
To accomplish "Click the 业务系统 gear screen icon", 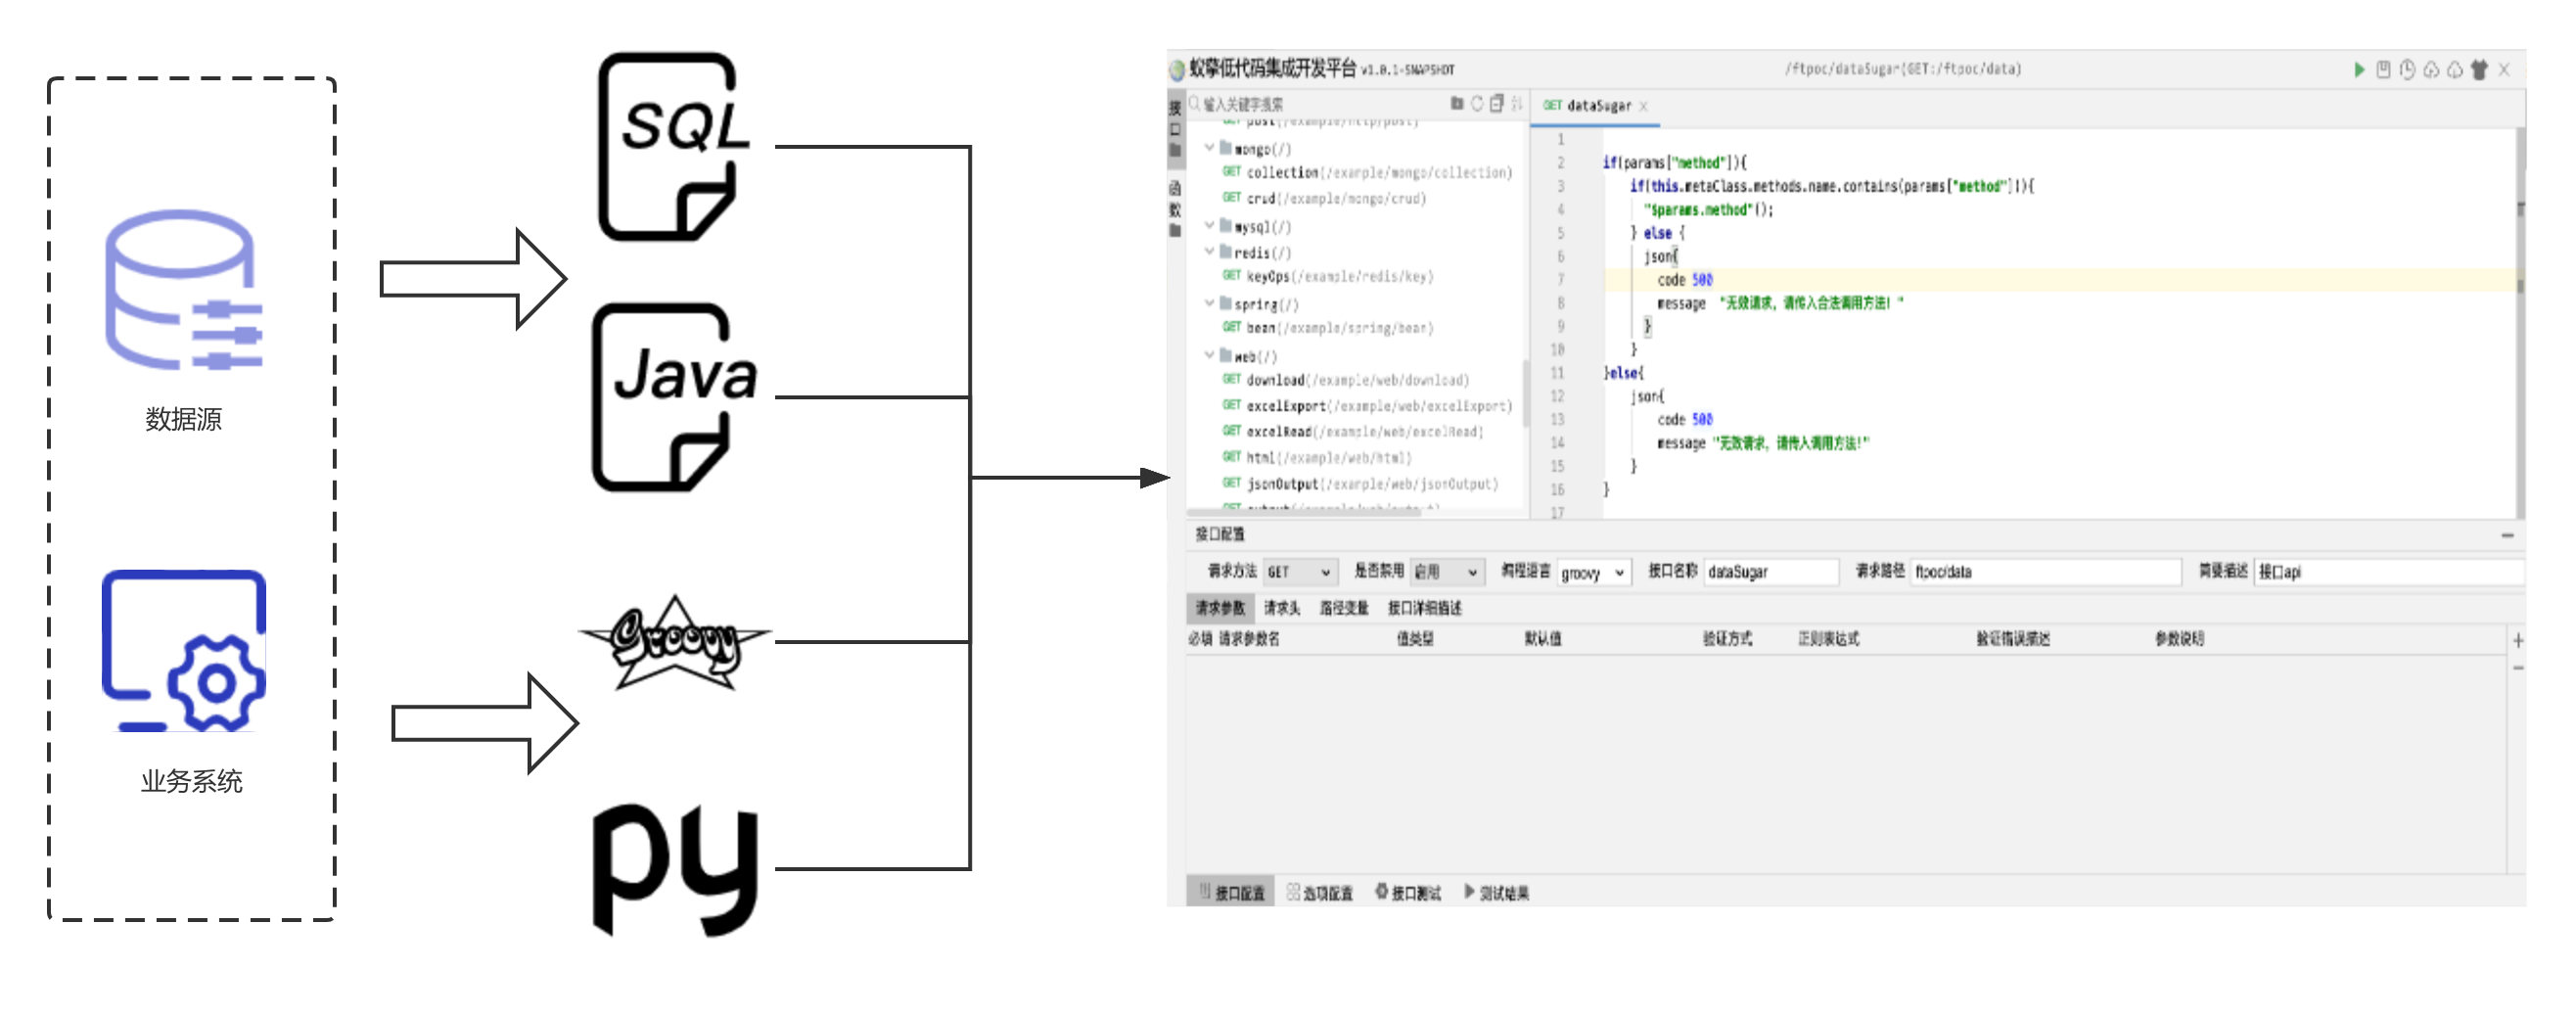I will point(184,650).
